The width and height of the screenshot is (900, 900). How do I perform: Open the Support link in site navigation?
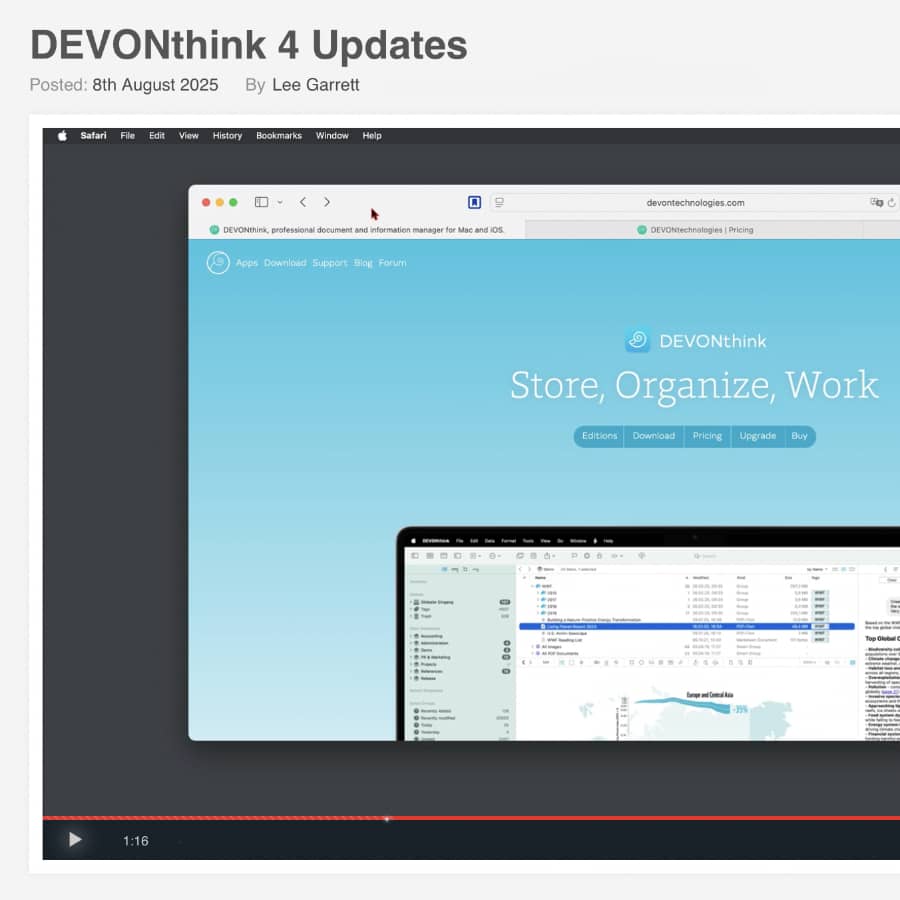point(329,263)
